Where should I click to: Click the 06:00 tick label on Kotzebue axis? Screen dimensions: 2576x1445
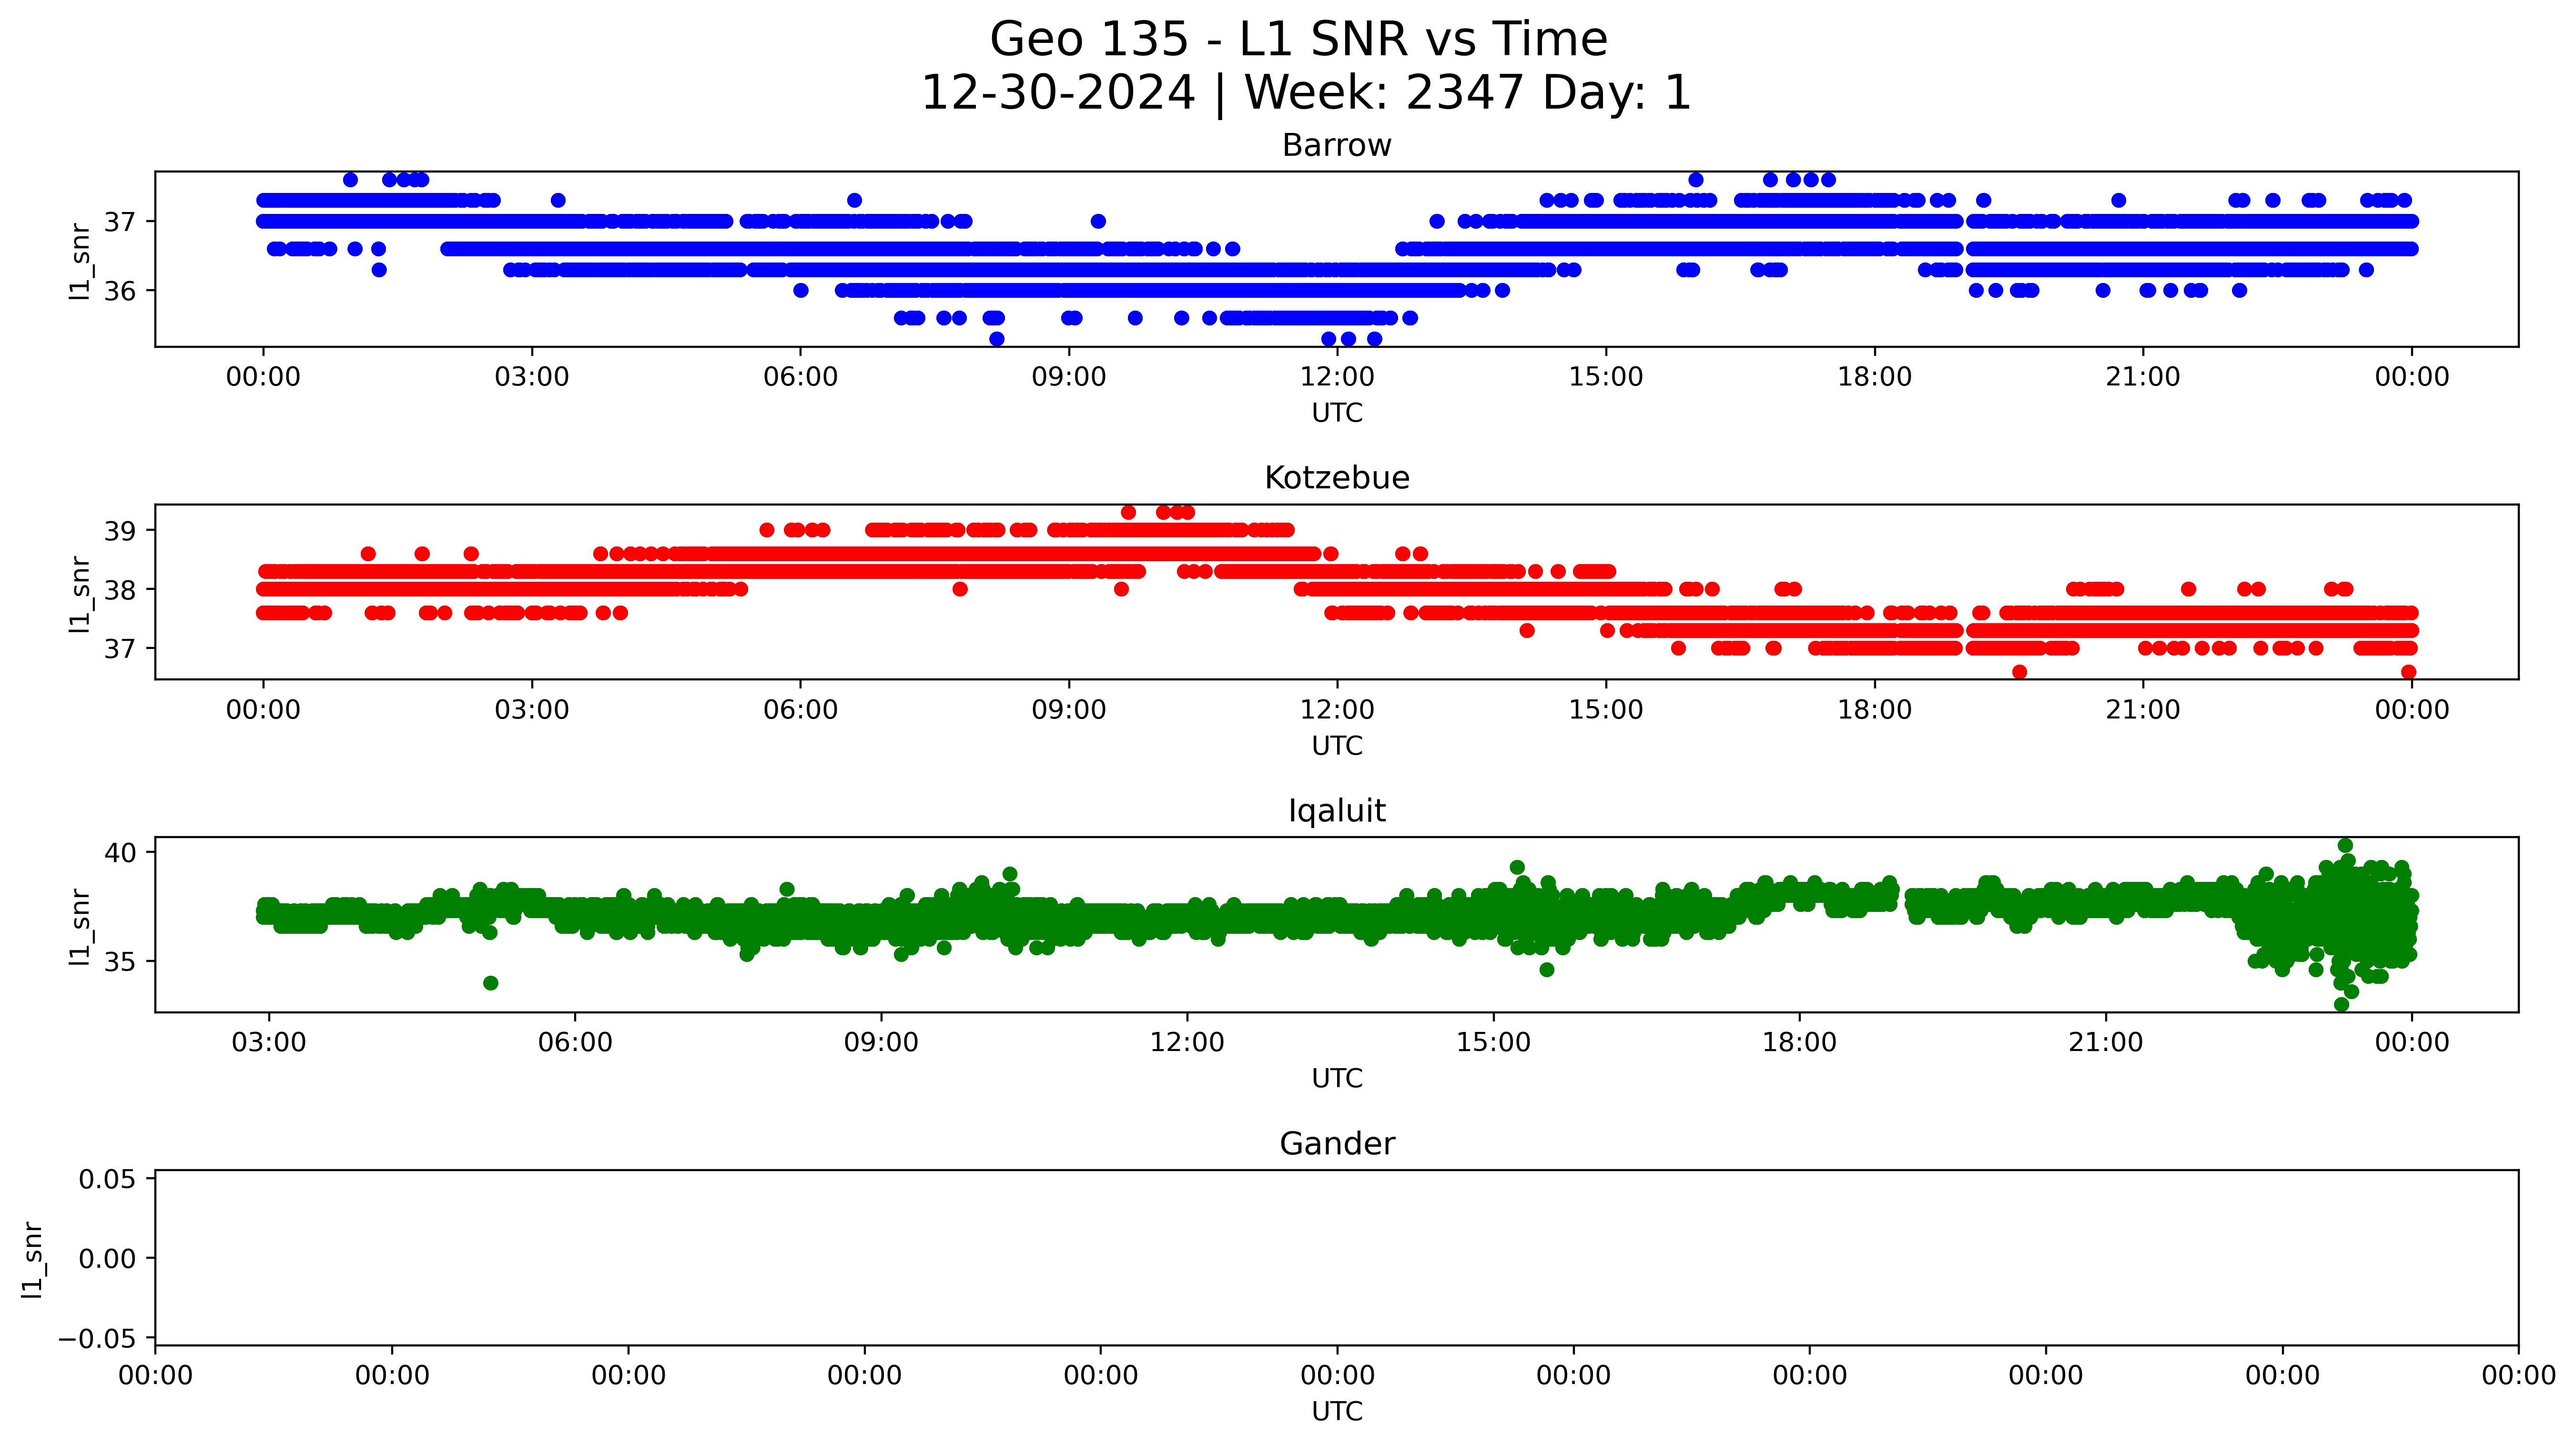pyautogui.click(x=800, y=710)
